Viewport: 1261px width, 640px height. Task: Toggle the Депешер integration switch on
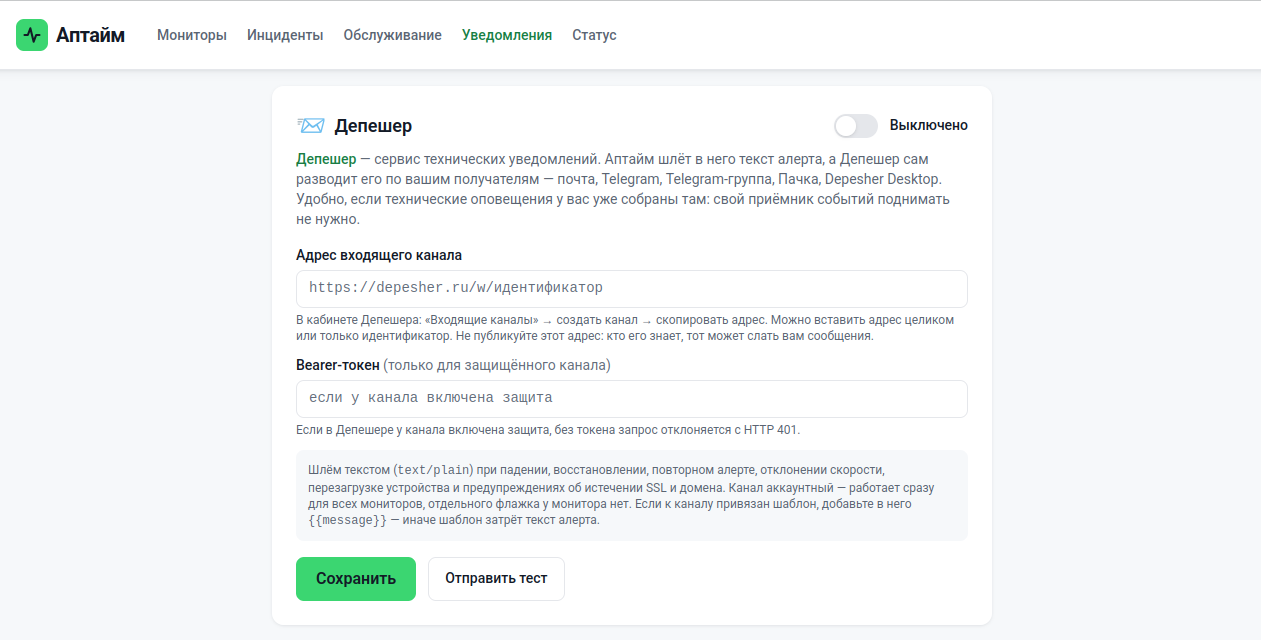tap(856, 126)
